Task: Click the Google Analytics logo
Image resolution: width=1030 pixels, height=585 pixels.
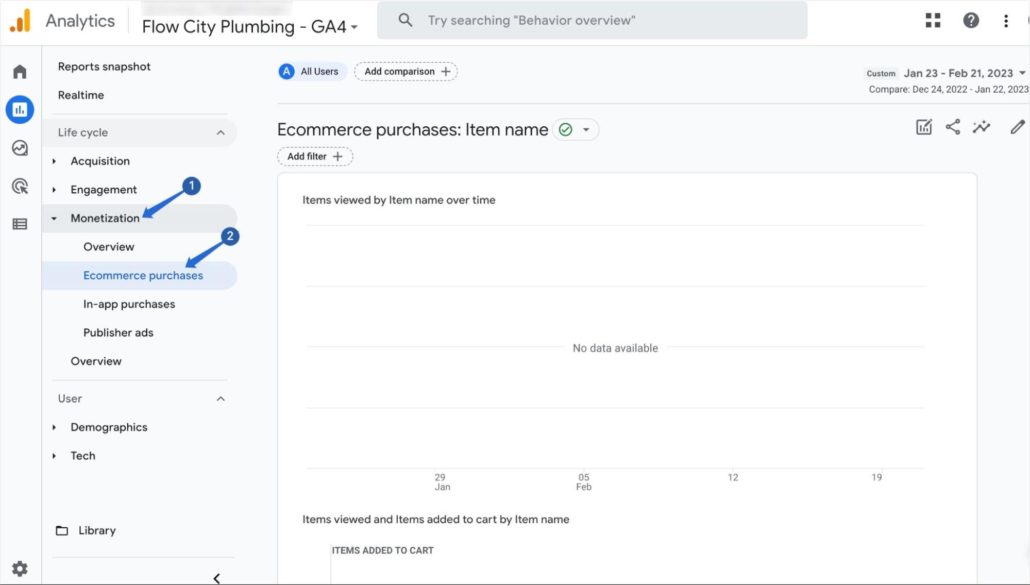Action: pos(20,20)
